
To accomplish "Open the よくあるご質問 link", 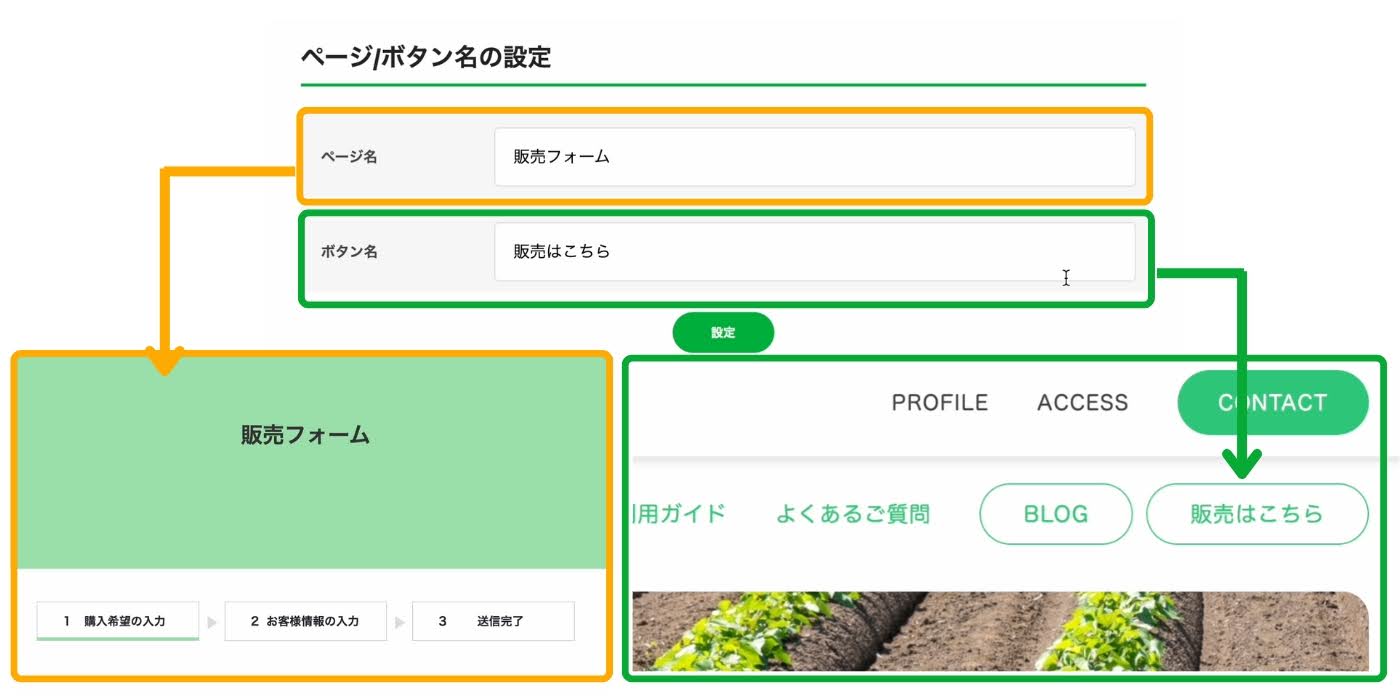I will click(x=852, y=514).
